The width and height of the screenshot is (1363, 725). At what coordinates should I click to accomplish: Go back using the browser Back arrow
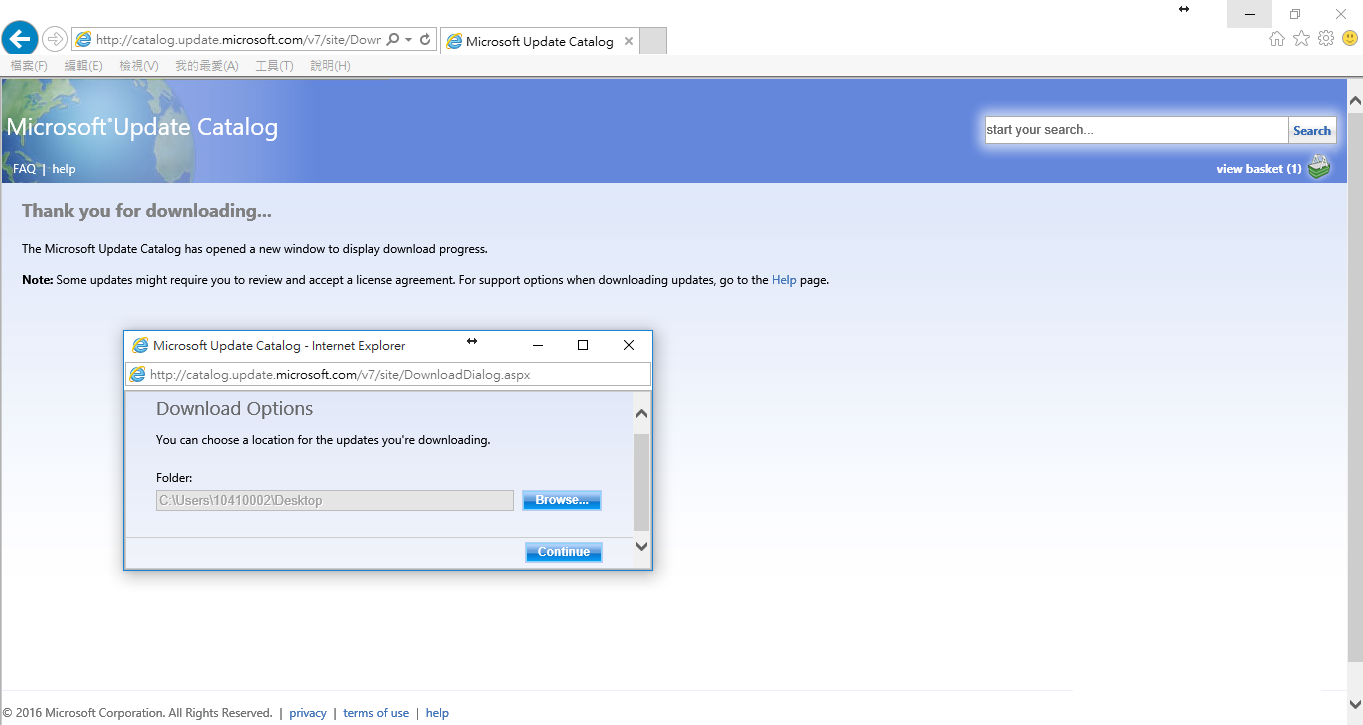click(20, 39)
